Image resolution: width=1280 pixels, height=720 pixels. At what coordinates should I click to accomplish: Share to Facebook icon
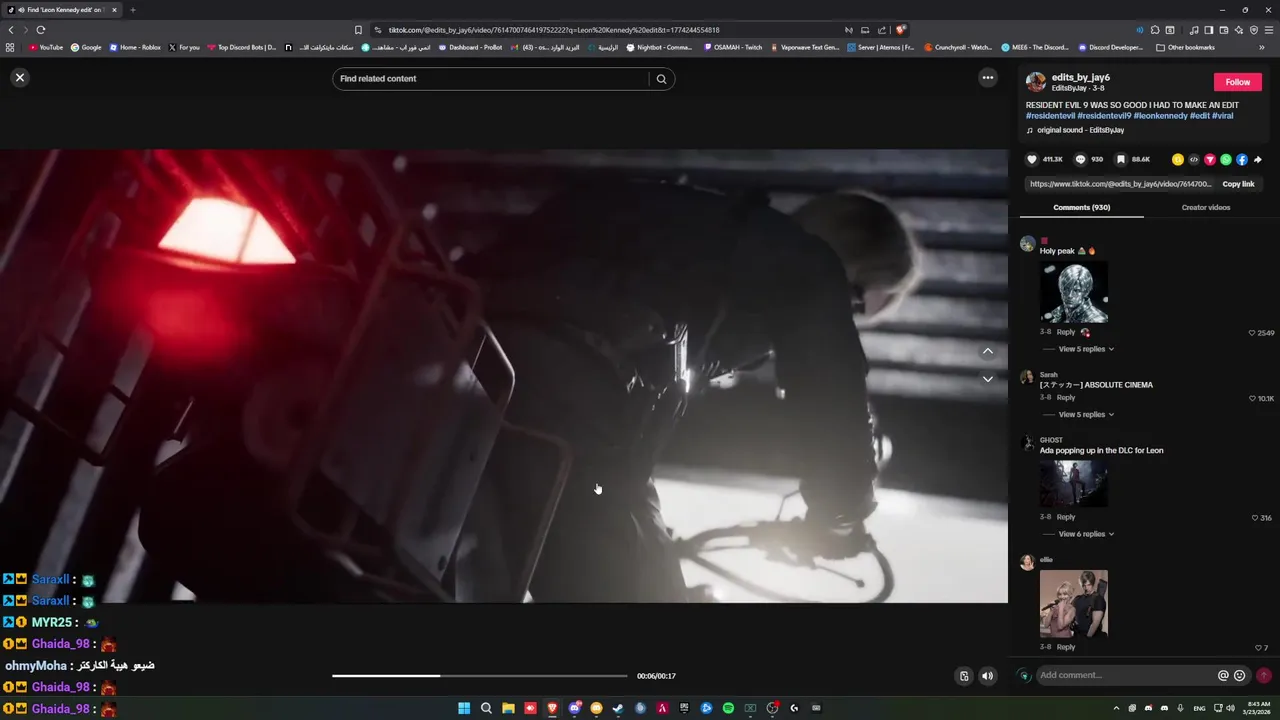tap(1241, 159)
